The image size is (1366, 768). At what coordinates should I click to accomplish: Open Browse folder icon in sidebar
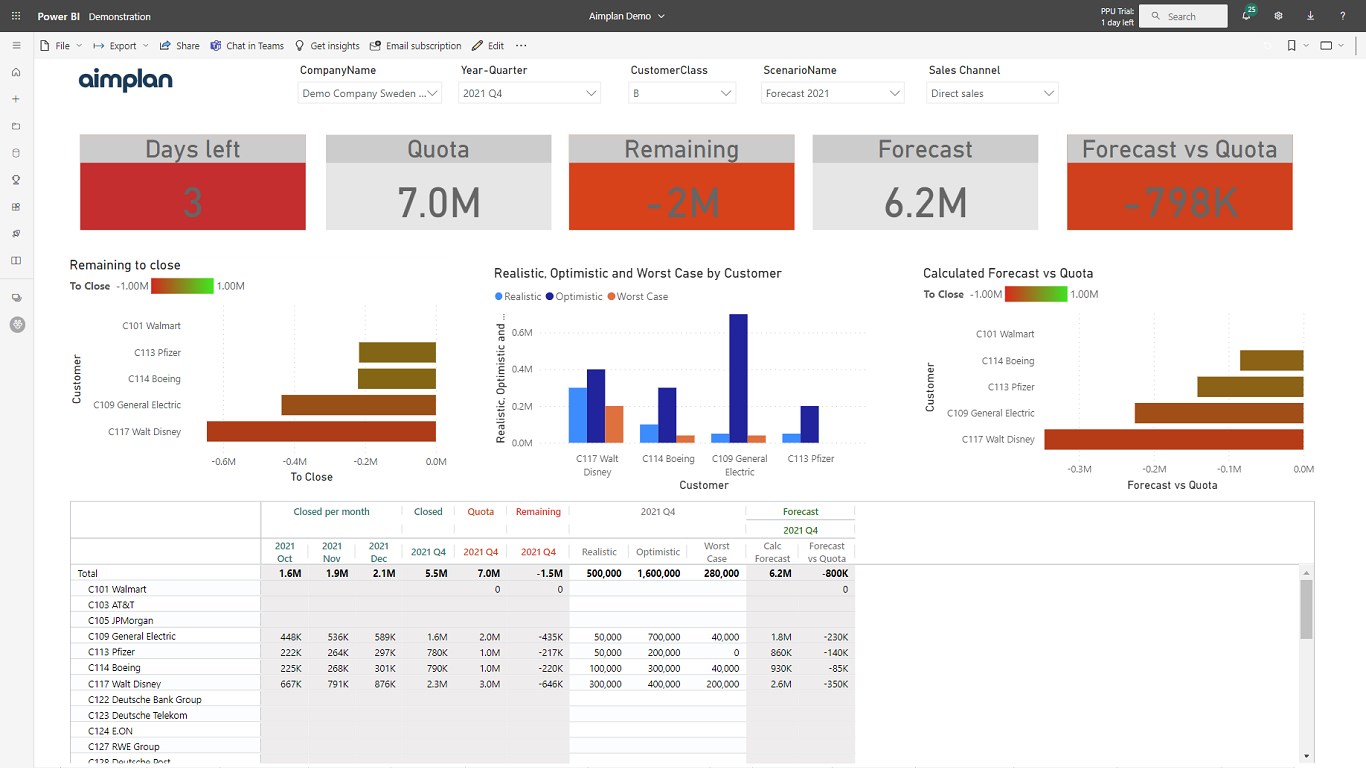(x=16, y=127)
